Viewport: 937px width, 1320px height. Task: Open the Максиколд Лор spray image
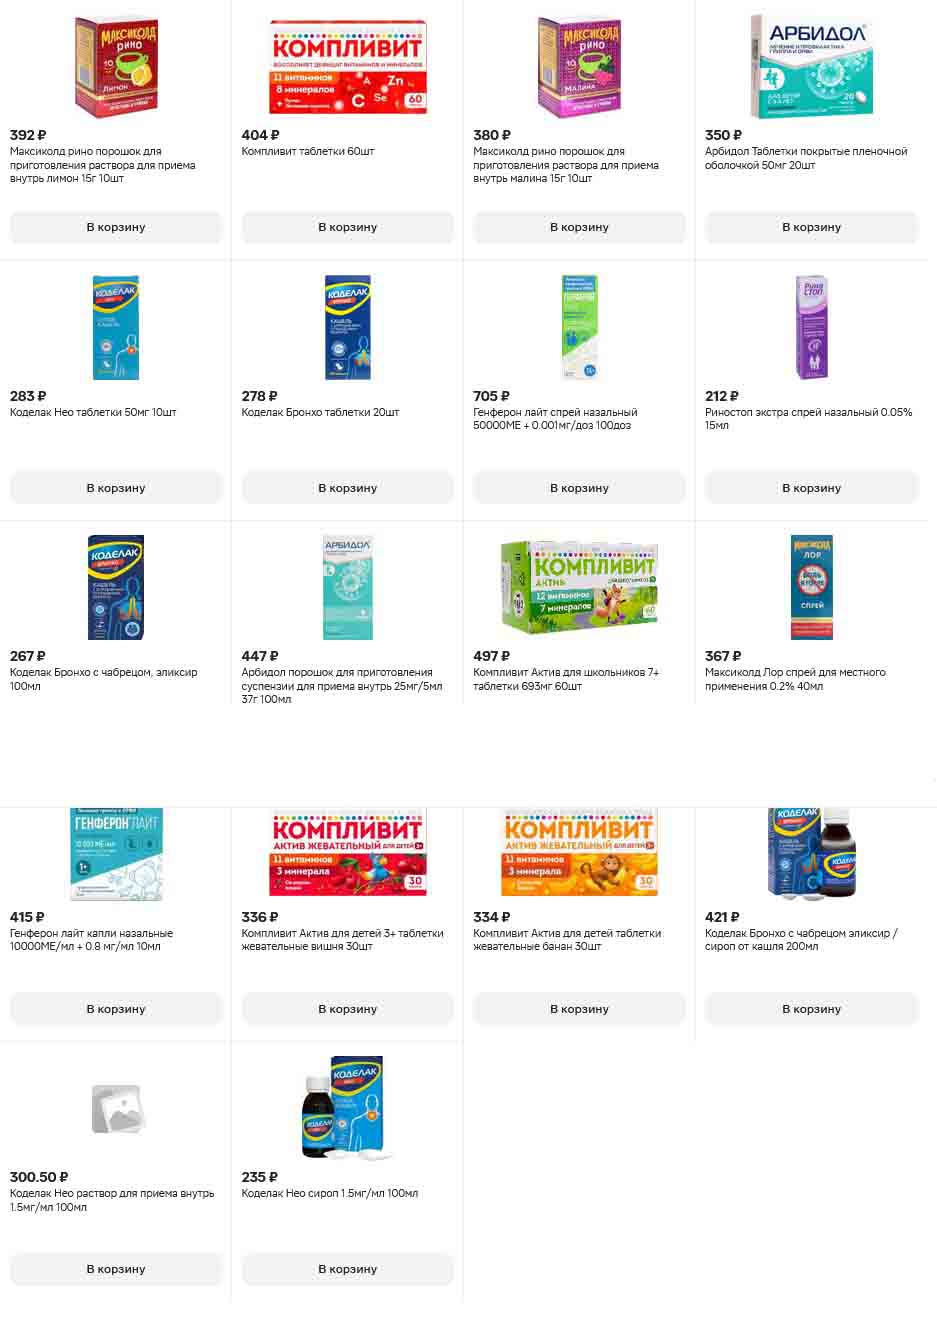coord(811,588)
